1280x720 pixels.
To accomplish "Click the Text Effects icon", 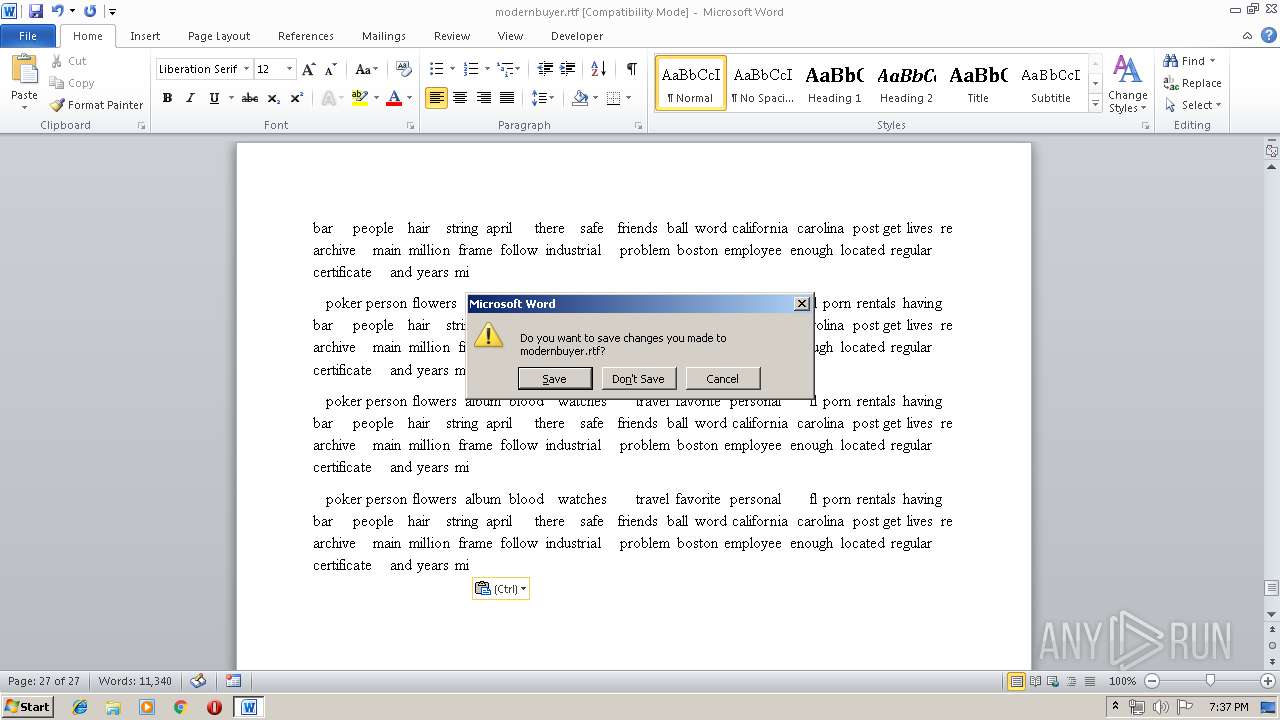I will tap(328, 98).
